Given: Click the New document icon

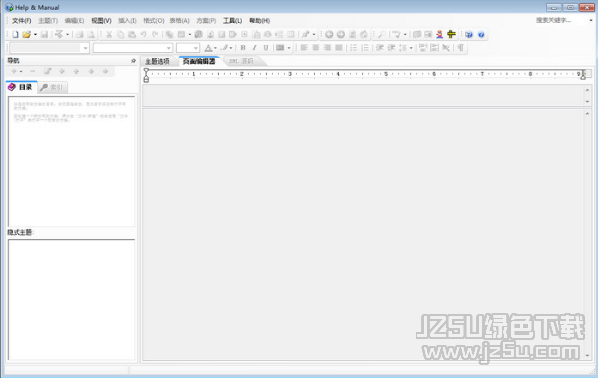Looking at the screenshot, I should (x=15, y=35).
